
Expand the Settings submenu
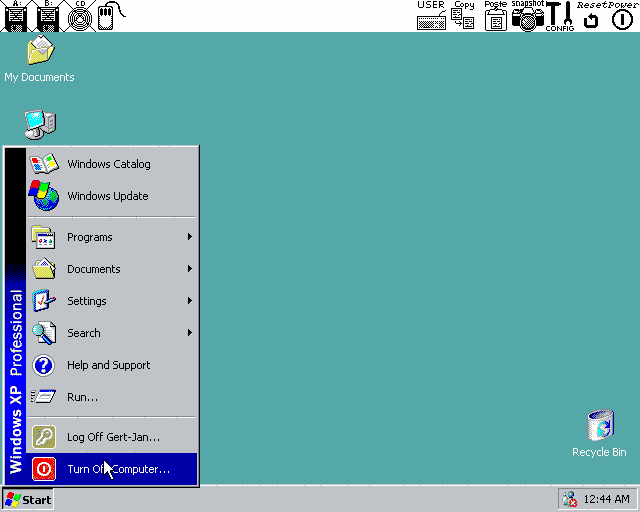112,301
